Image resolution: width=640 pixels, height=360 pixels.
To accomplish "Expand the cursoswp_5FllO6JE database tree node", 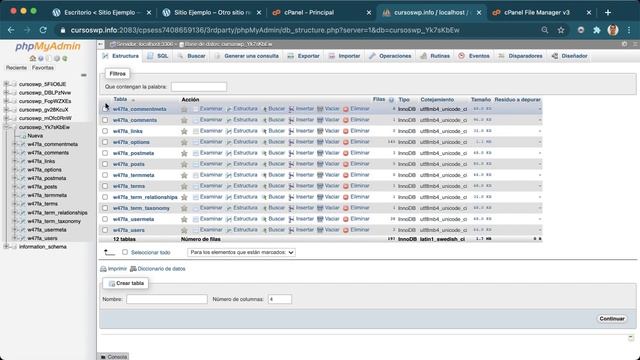I will [x=6, y=84].
